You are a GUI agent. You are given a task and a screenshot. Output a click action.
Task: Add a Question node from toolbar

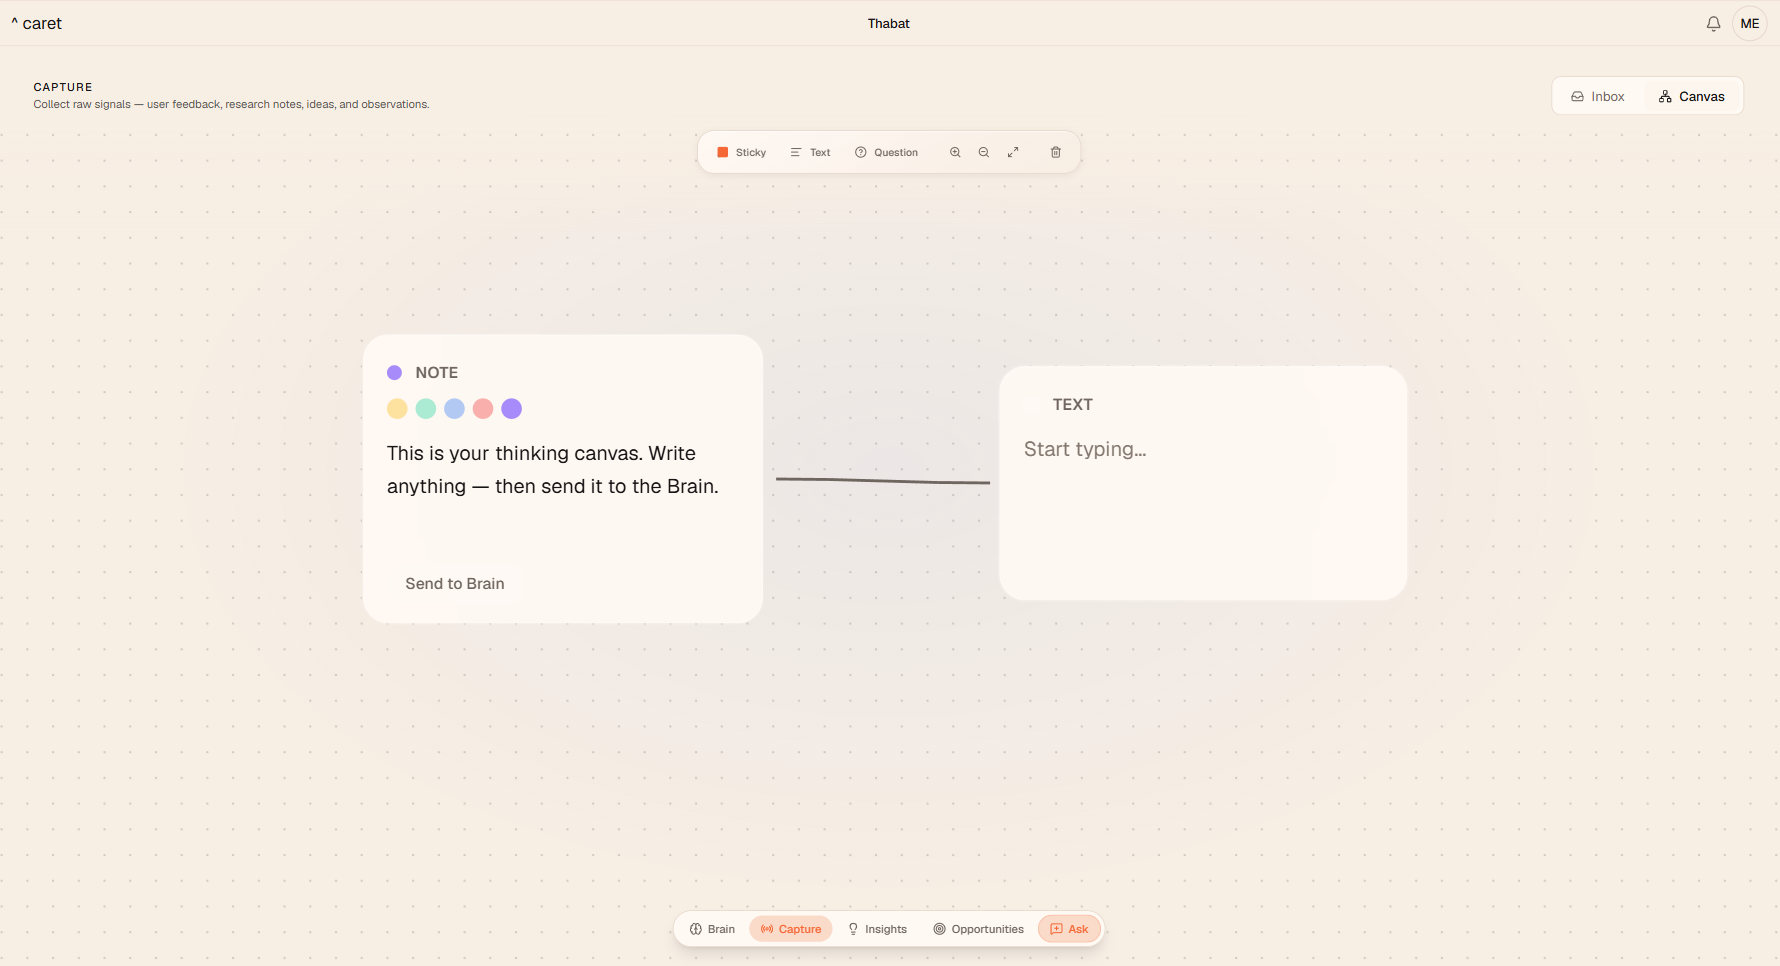click(x=886, y=152)
